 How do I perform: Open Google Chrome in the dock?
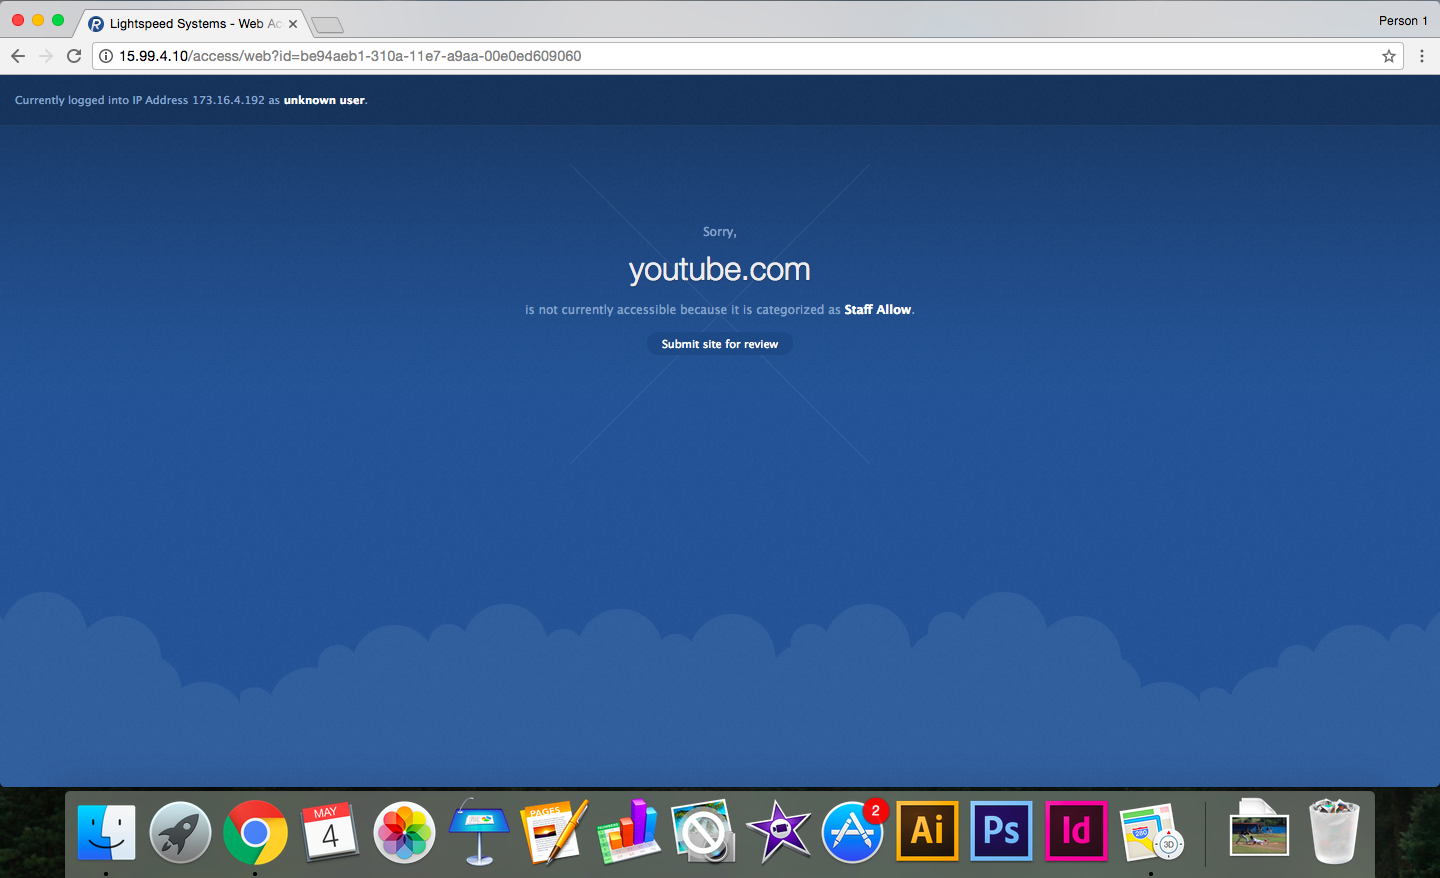point(255,832)
